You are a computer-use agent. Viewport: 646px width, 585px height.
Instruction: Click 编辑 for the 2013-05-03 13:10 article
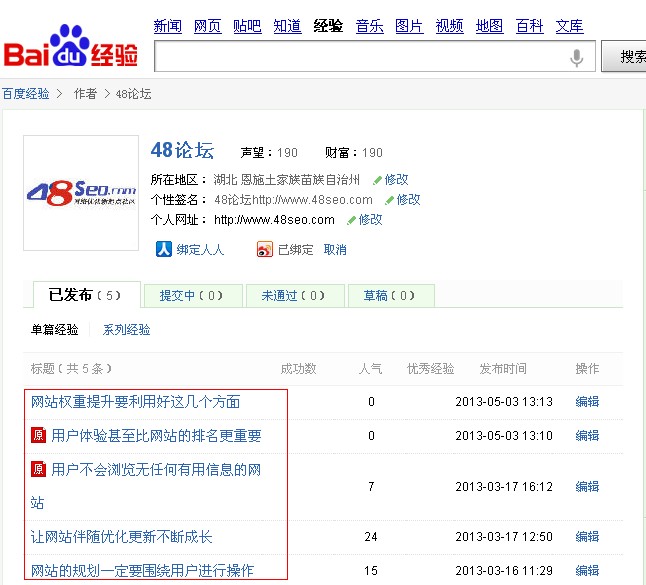(x=587, y=435)
